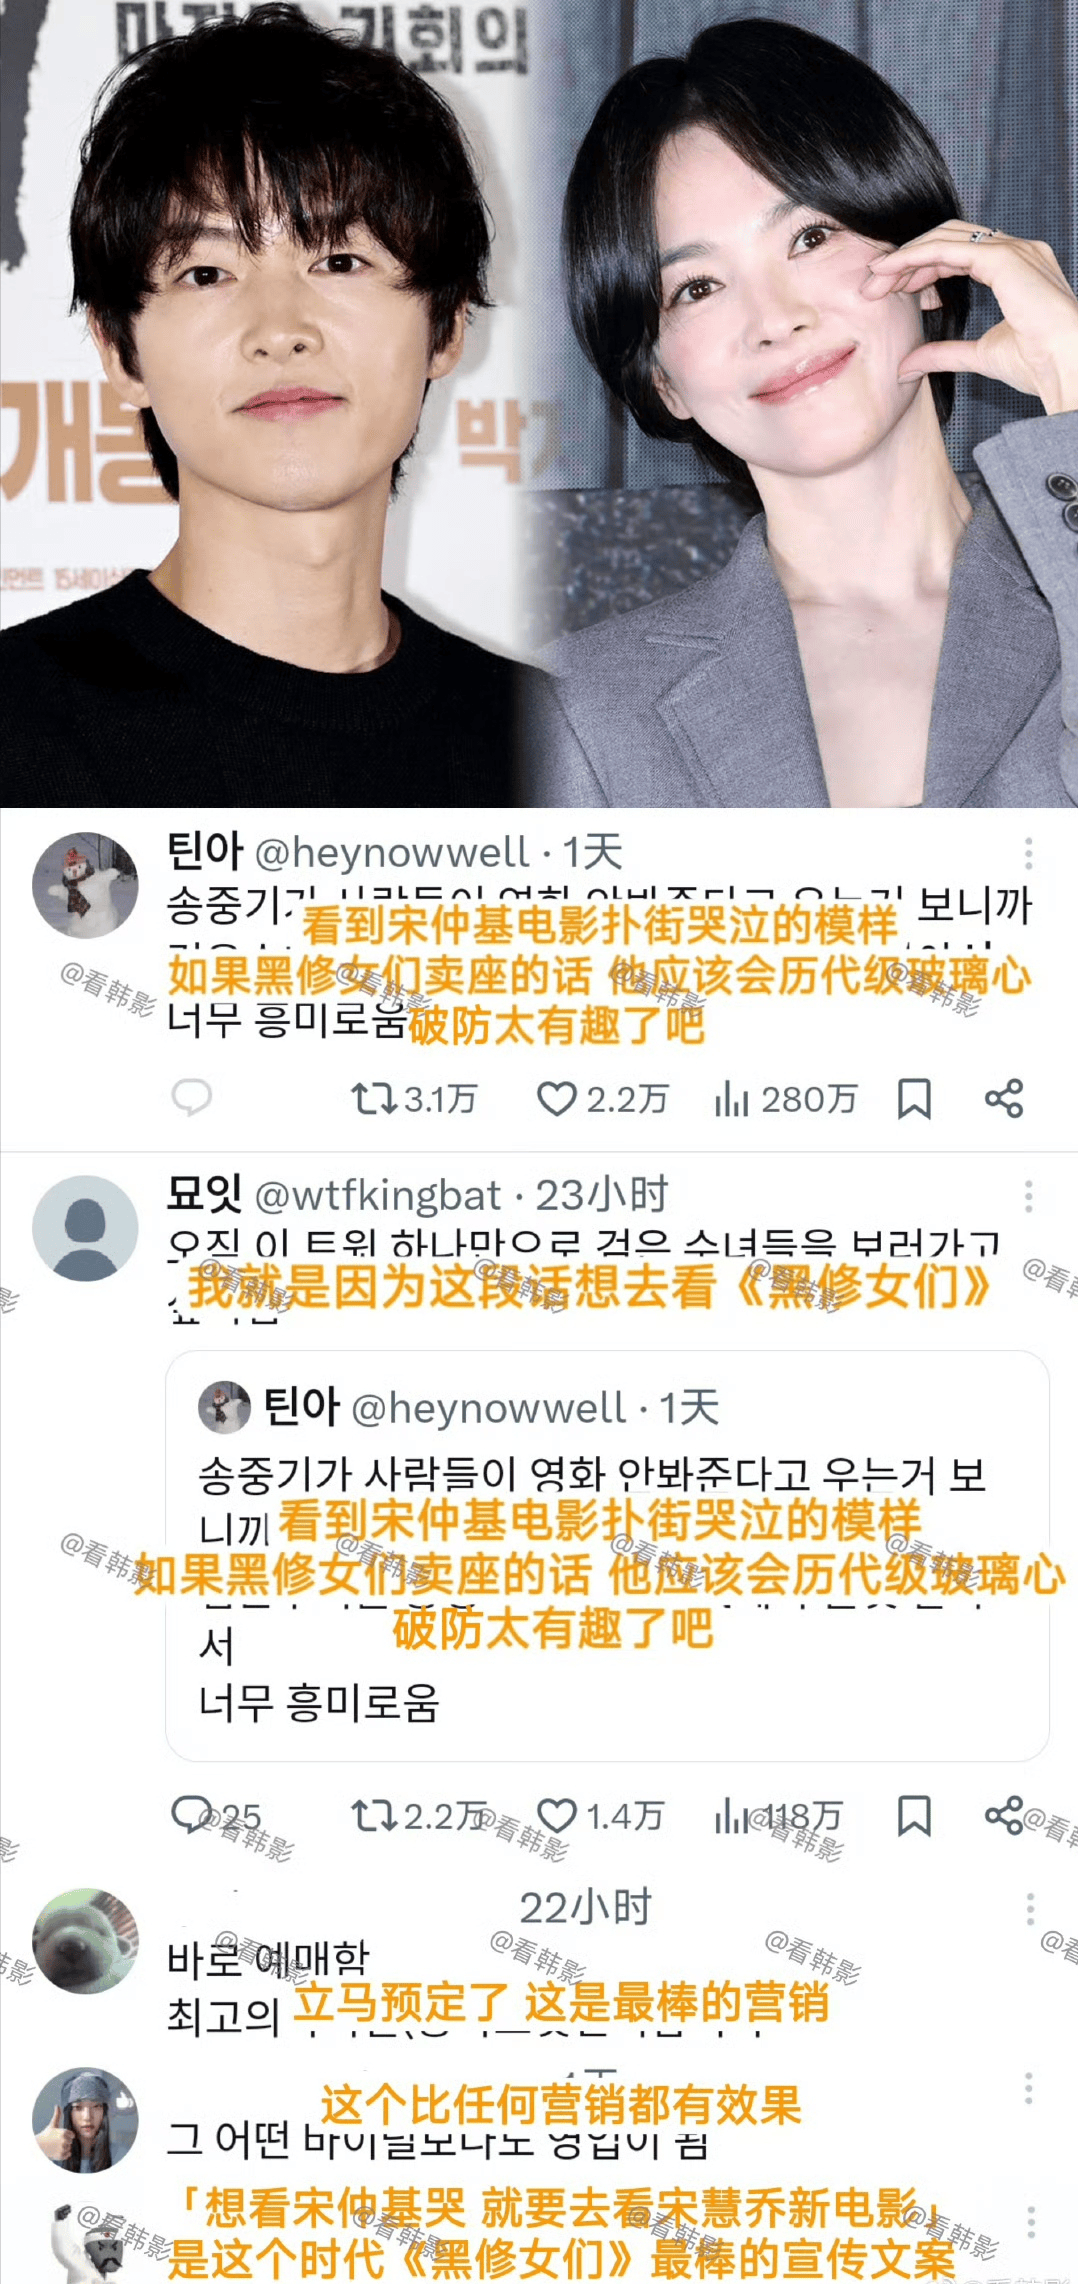Retweet the wtfkingbat tweet with 2.2万 retweets
The height and width of the screenshot is (2284, 1078).
coord(418,1815)
